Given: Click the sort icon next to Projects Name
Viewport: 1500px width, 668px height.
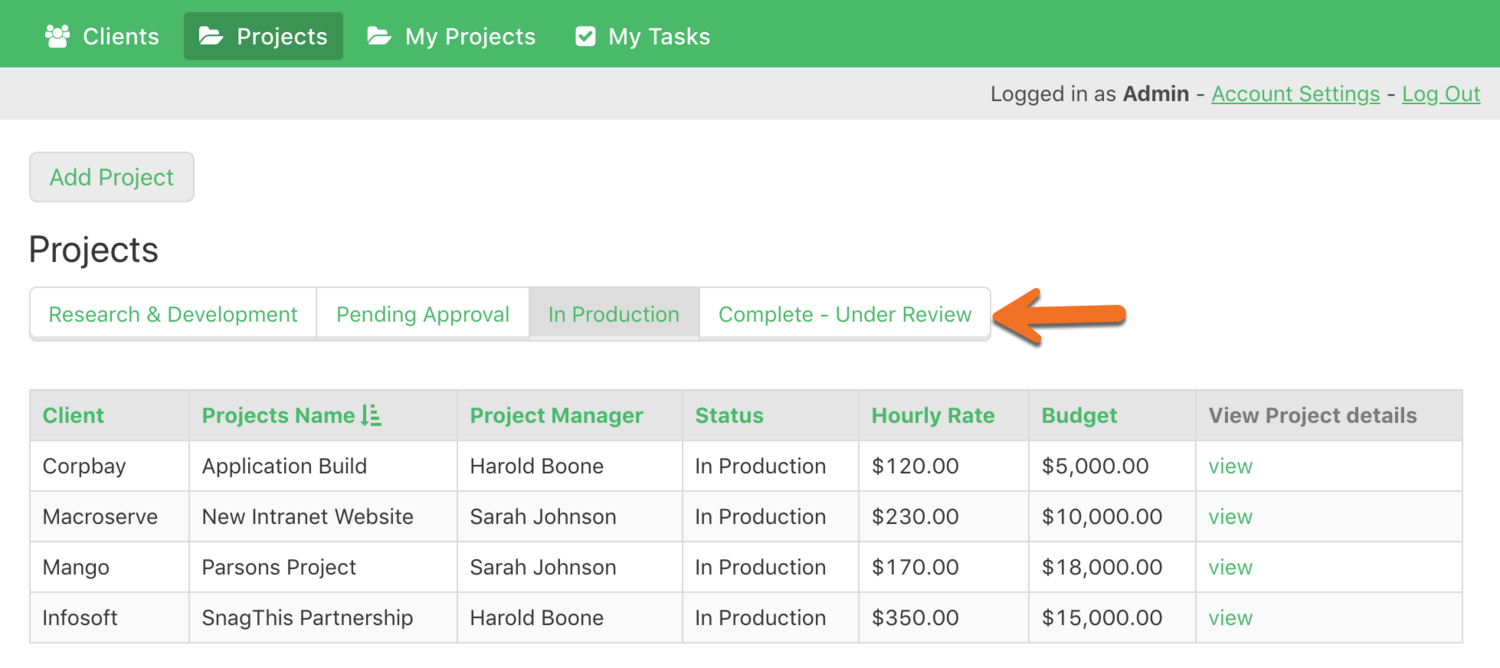Looking at the screenshot, I should pyautogui.click(x=371, y=416).
